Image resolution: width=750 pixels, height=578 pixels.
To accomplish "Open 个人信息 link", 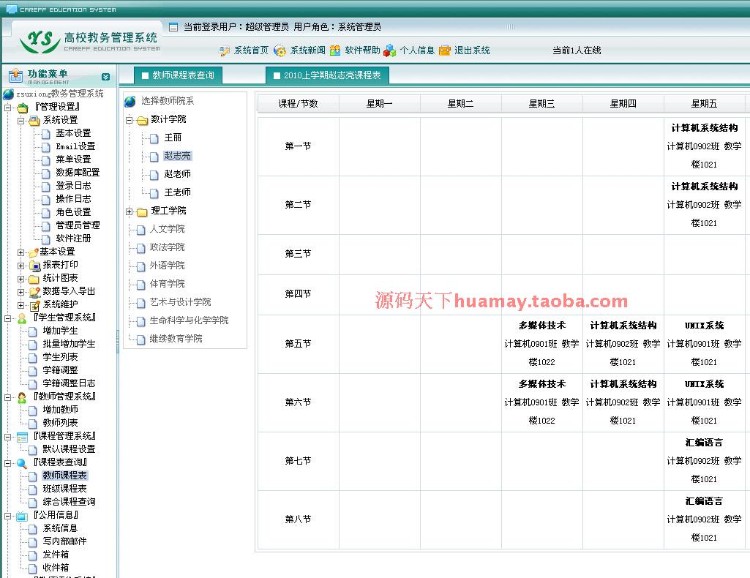I will [x=417, y=50].
